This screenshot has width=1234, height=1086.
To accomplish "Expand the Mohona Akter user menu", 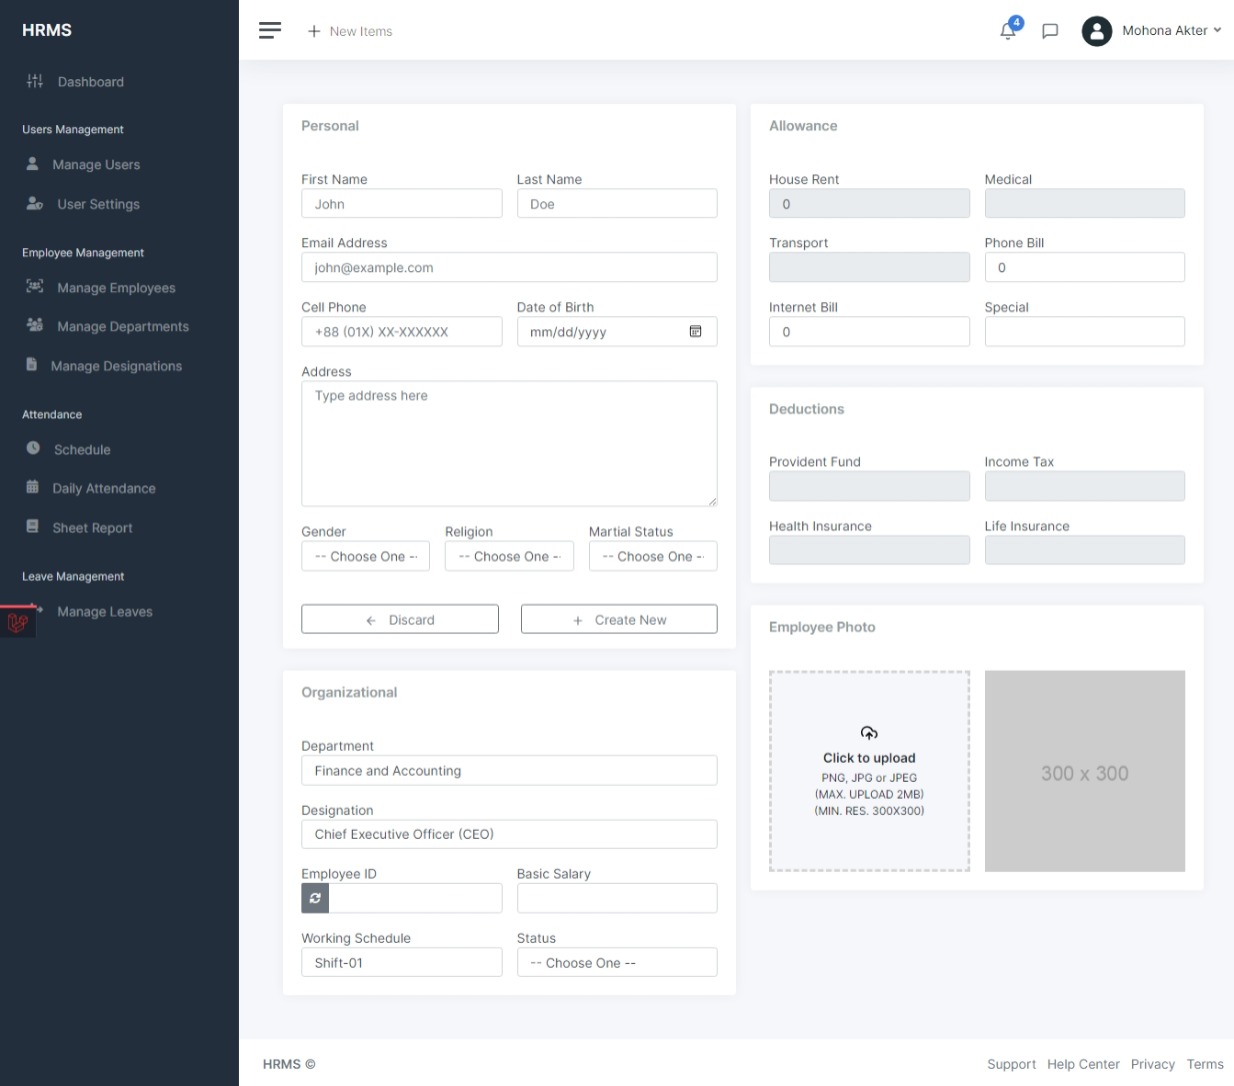I will pyautogui.click(x=1171, y=31).
